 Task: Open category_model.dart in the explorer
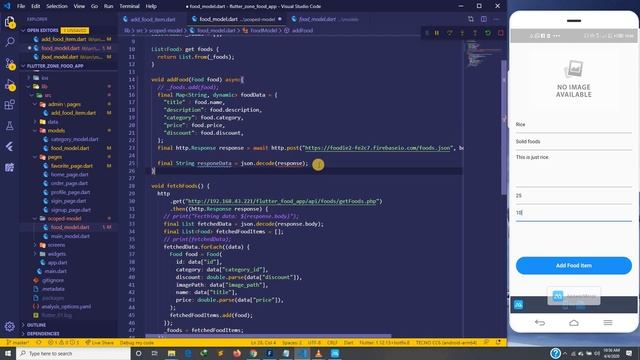74,139
